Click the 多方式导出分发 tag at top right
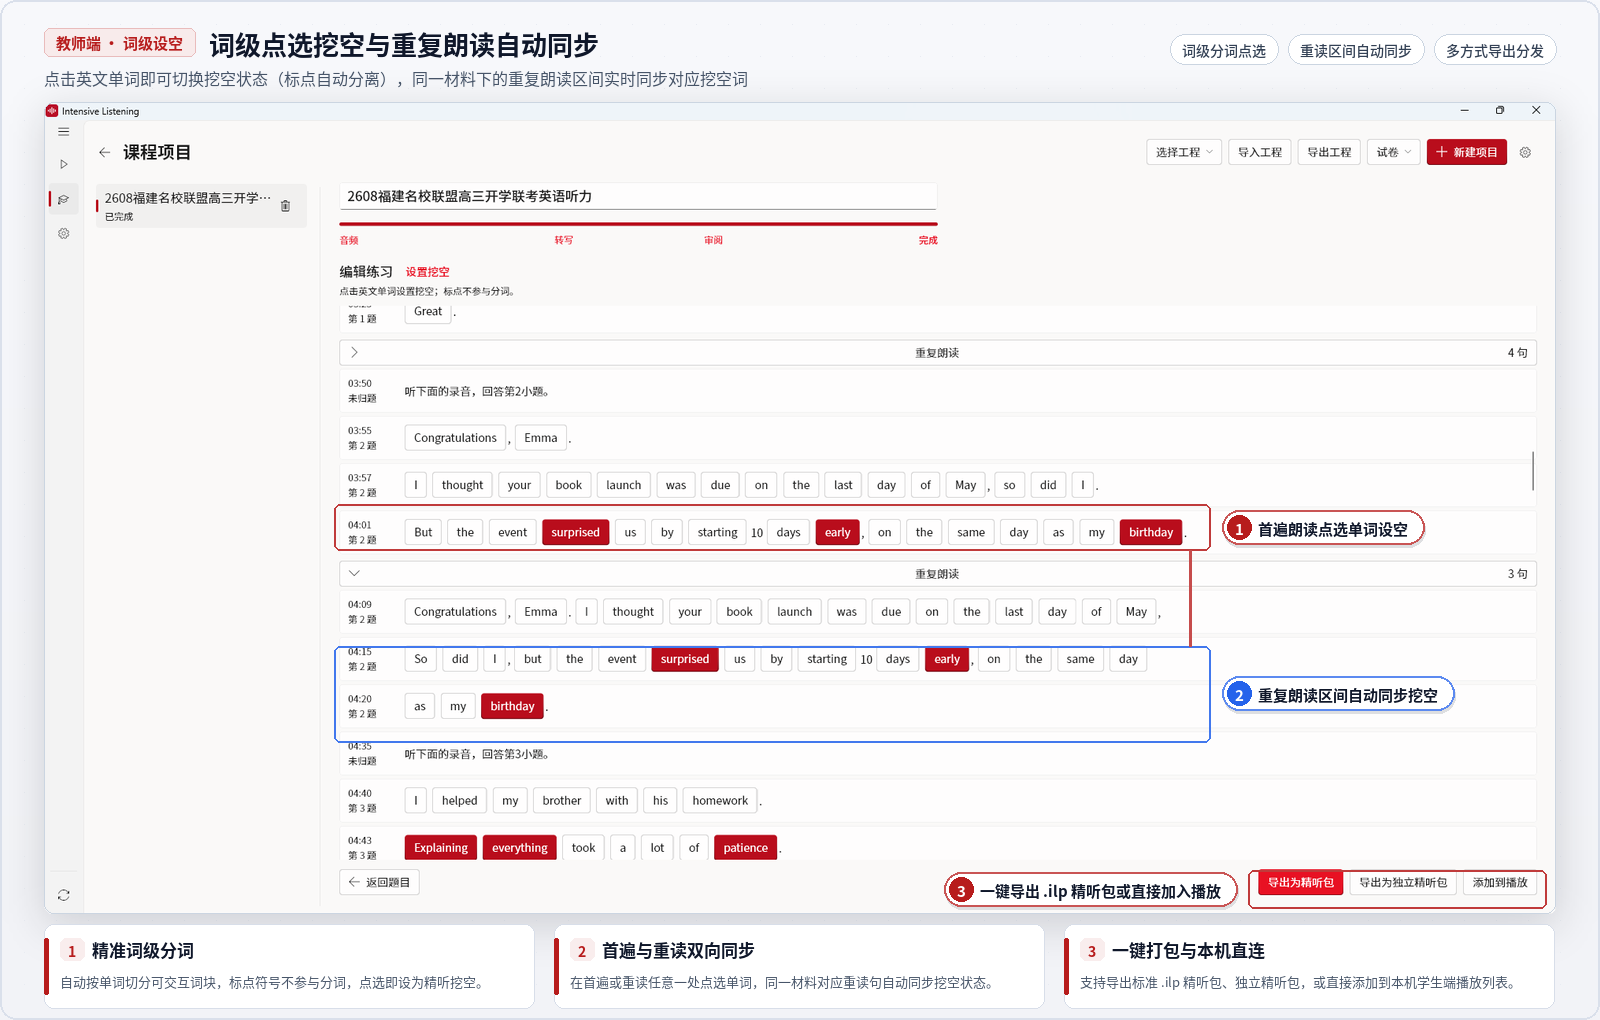This screenshot has height=1020, width=1600. pyautogui.click(x=1495, y=51)
